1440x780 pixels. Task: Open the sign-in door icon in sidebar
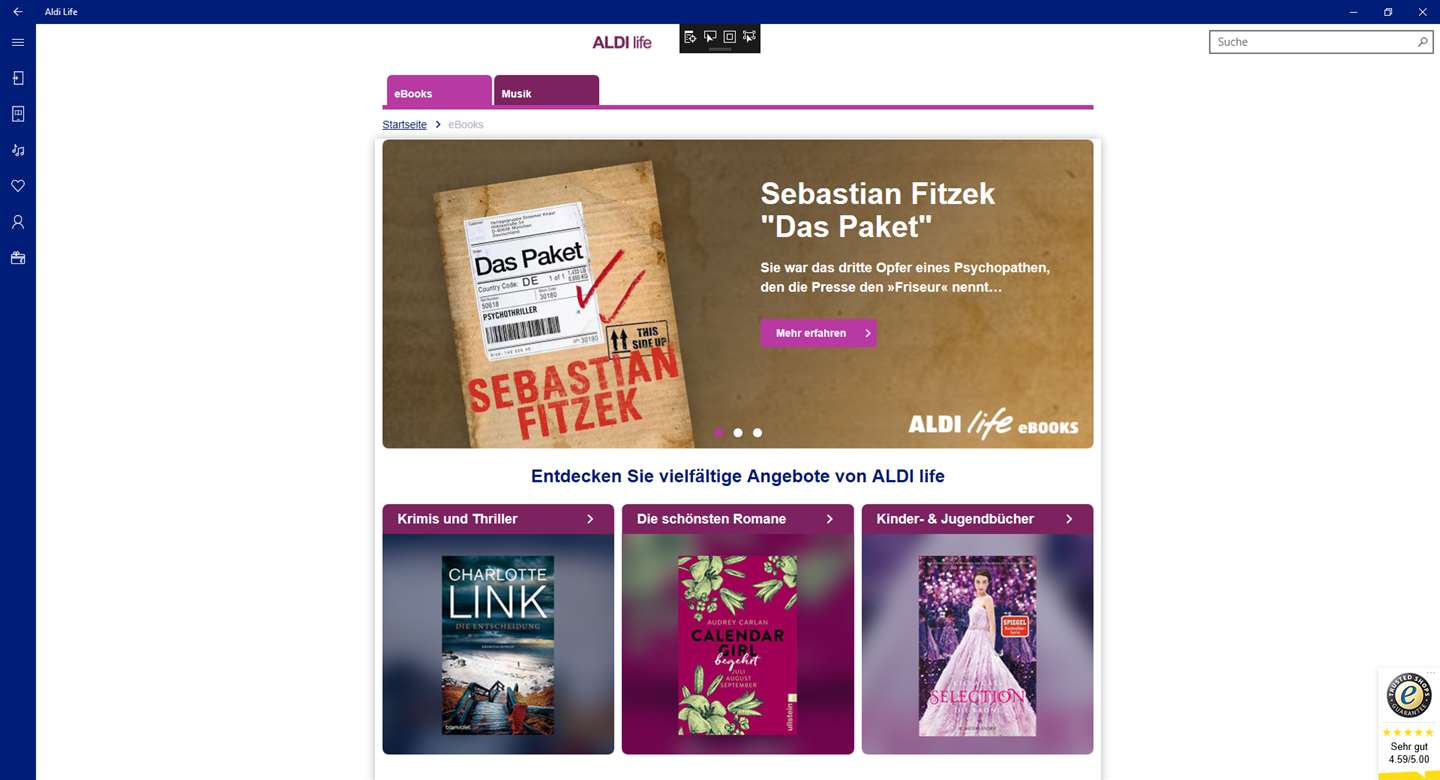point(17,78)
